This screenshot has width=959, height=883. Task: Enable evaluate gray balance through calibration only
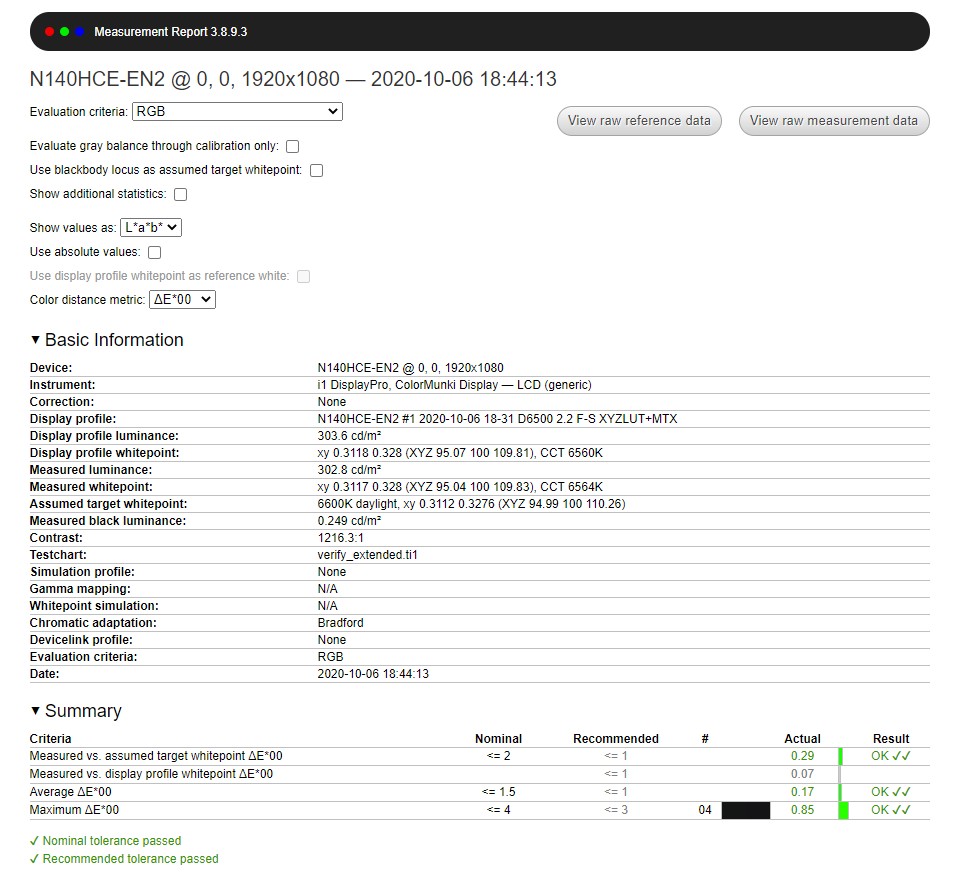click(x=292, y=146)
